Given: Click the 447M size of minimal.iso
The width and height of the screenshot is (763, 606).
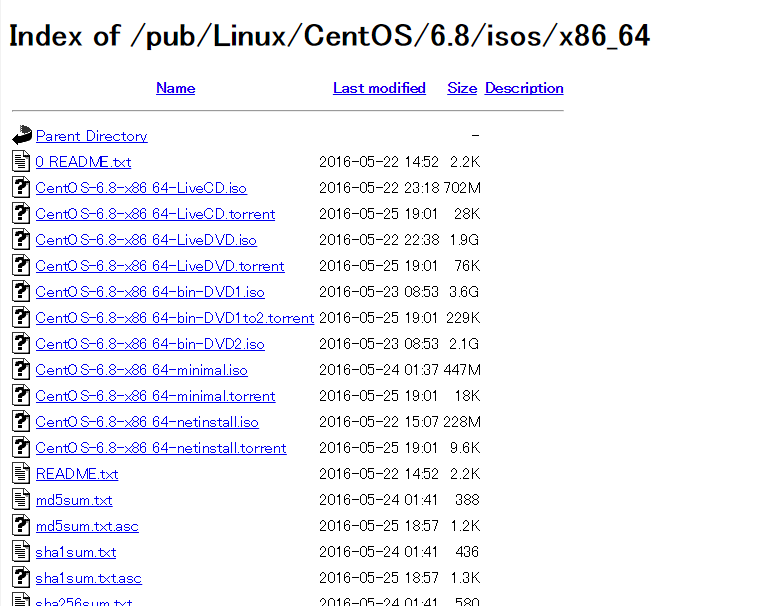Looking at the screenshot, I should click(x=461, y=369).
